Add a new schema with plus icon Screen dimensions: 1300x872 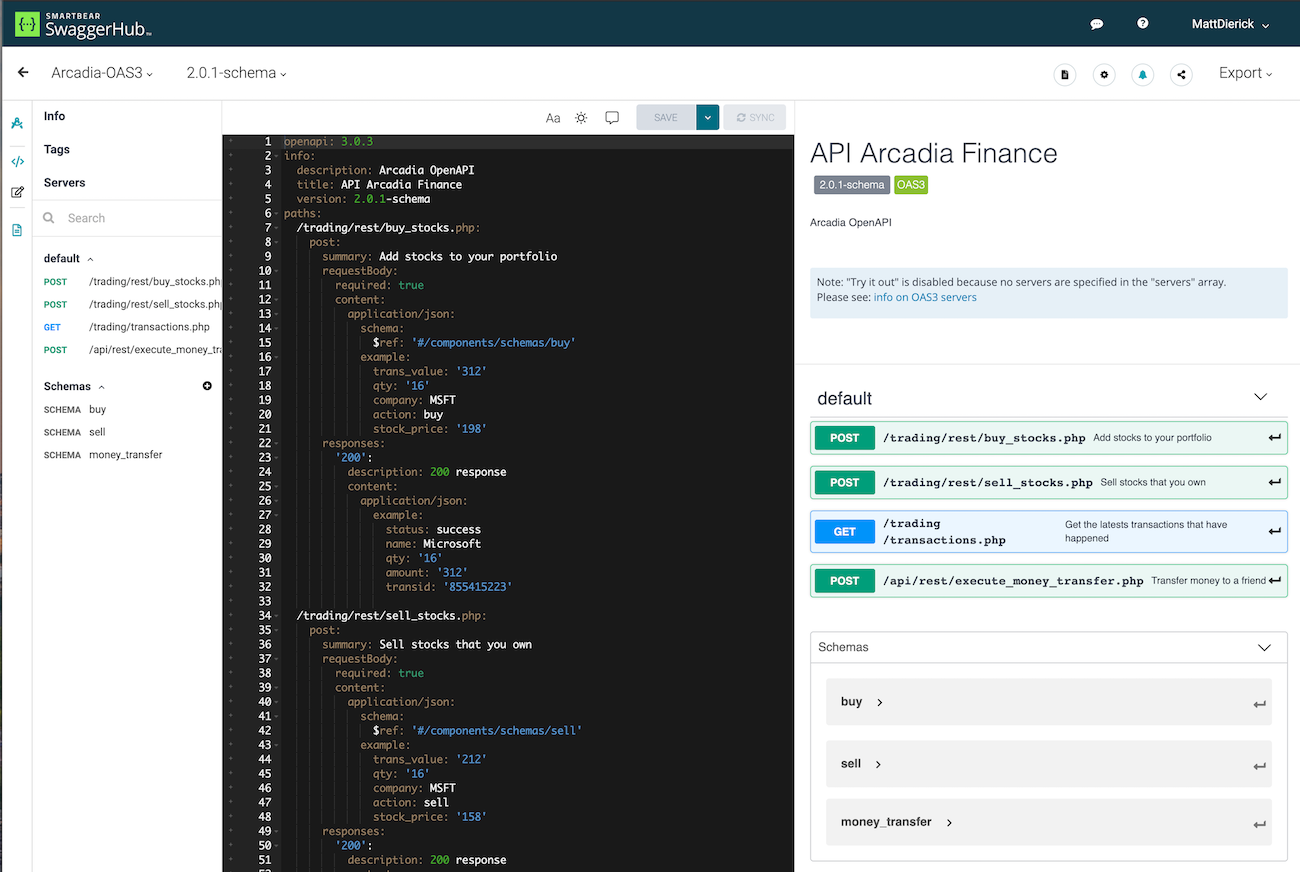pyautogui.click(x=207, y=386)
